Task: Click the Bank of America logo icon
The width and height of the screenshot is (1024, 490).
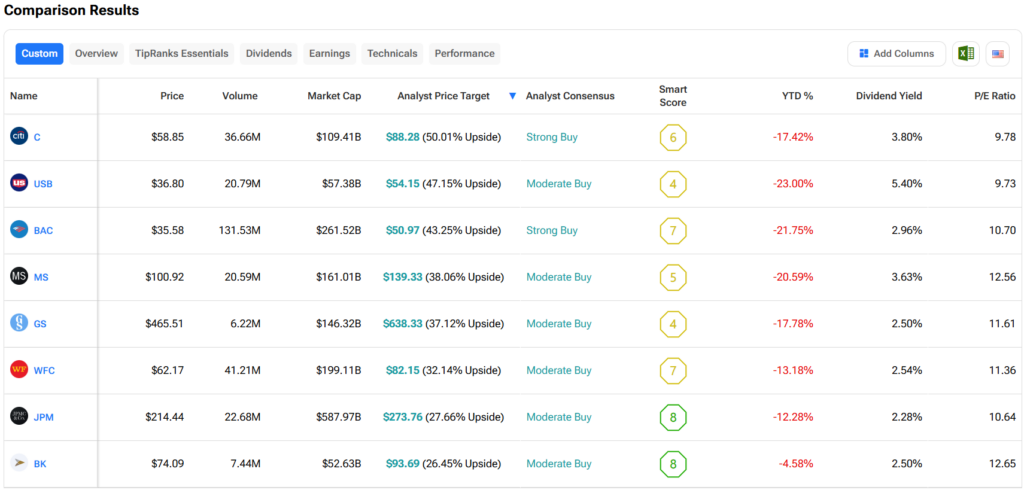Action: pyautogui.click(x=19, y=230)
